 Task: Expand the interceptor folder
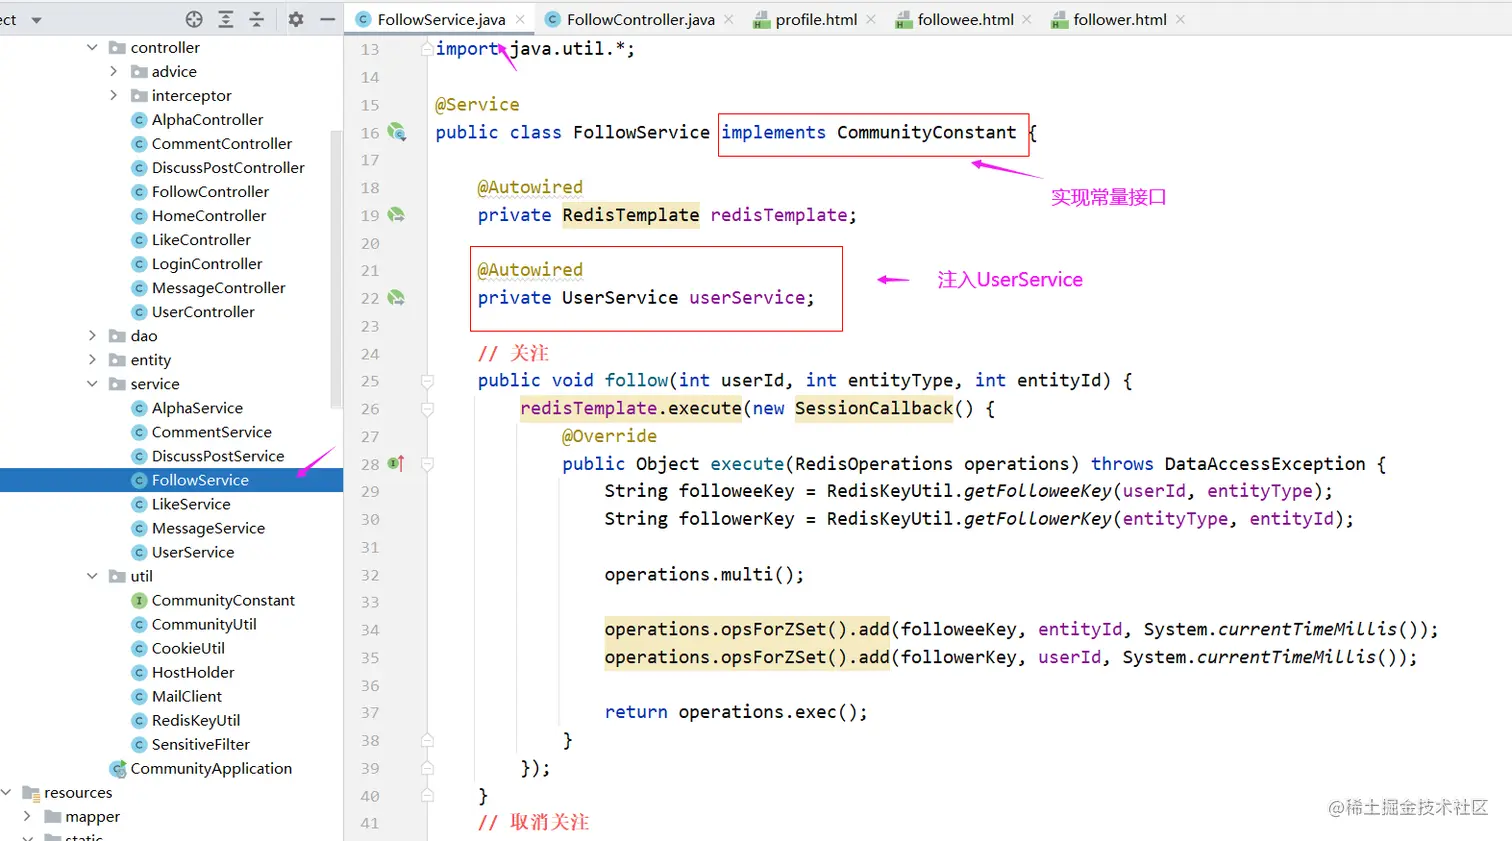pyautogui.click(x=113, y=95)
